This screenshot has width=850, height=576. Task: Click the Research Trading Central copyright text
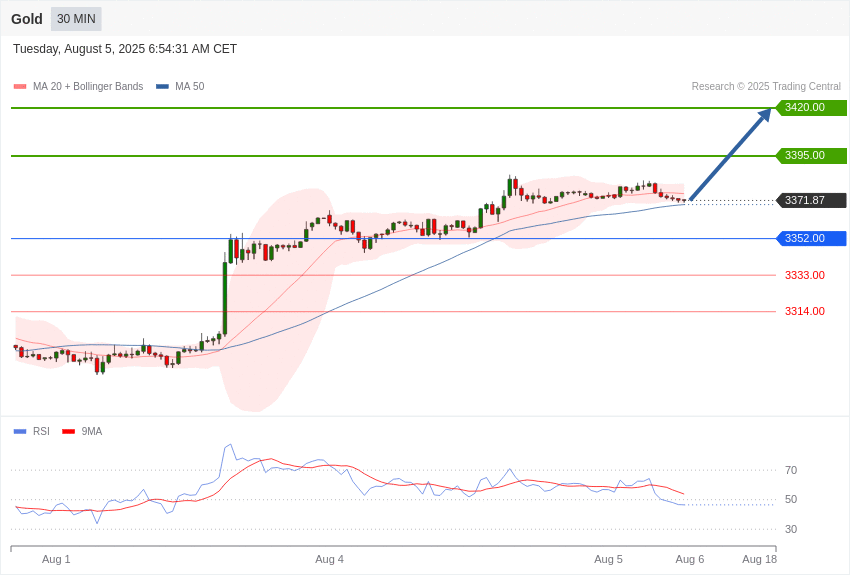tap(766, 86)
